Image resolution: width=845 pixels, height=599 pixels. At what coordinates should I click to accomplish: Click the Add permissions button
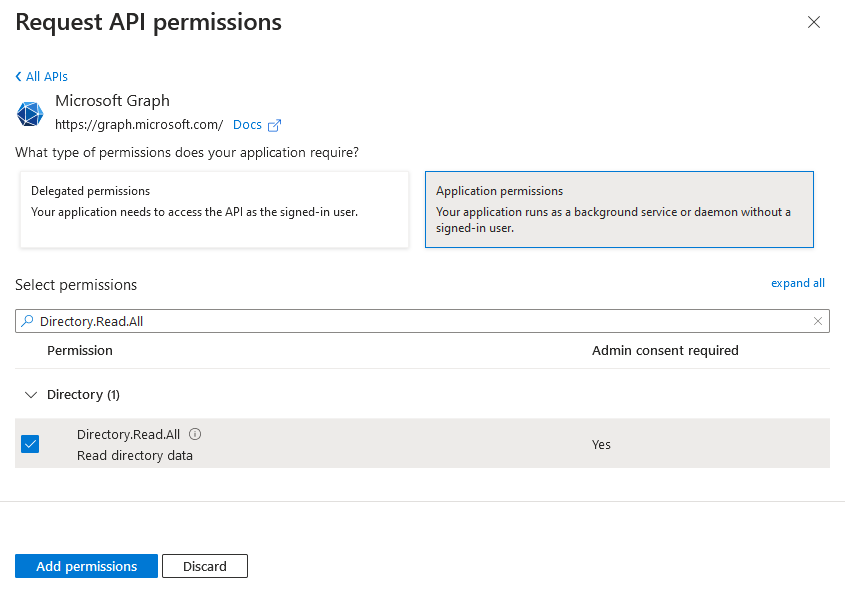(86, 566)
